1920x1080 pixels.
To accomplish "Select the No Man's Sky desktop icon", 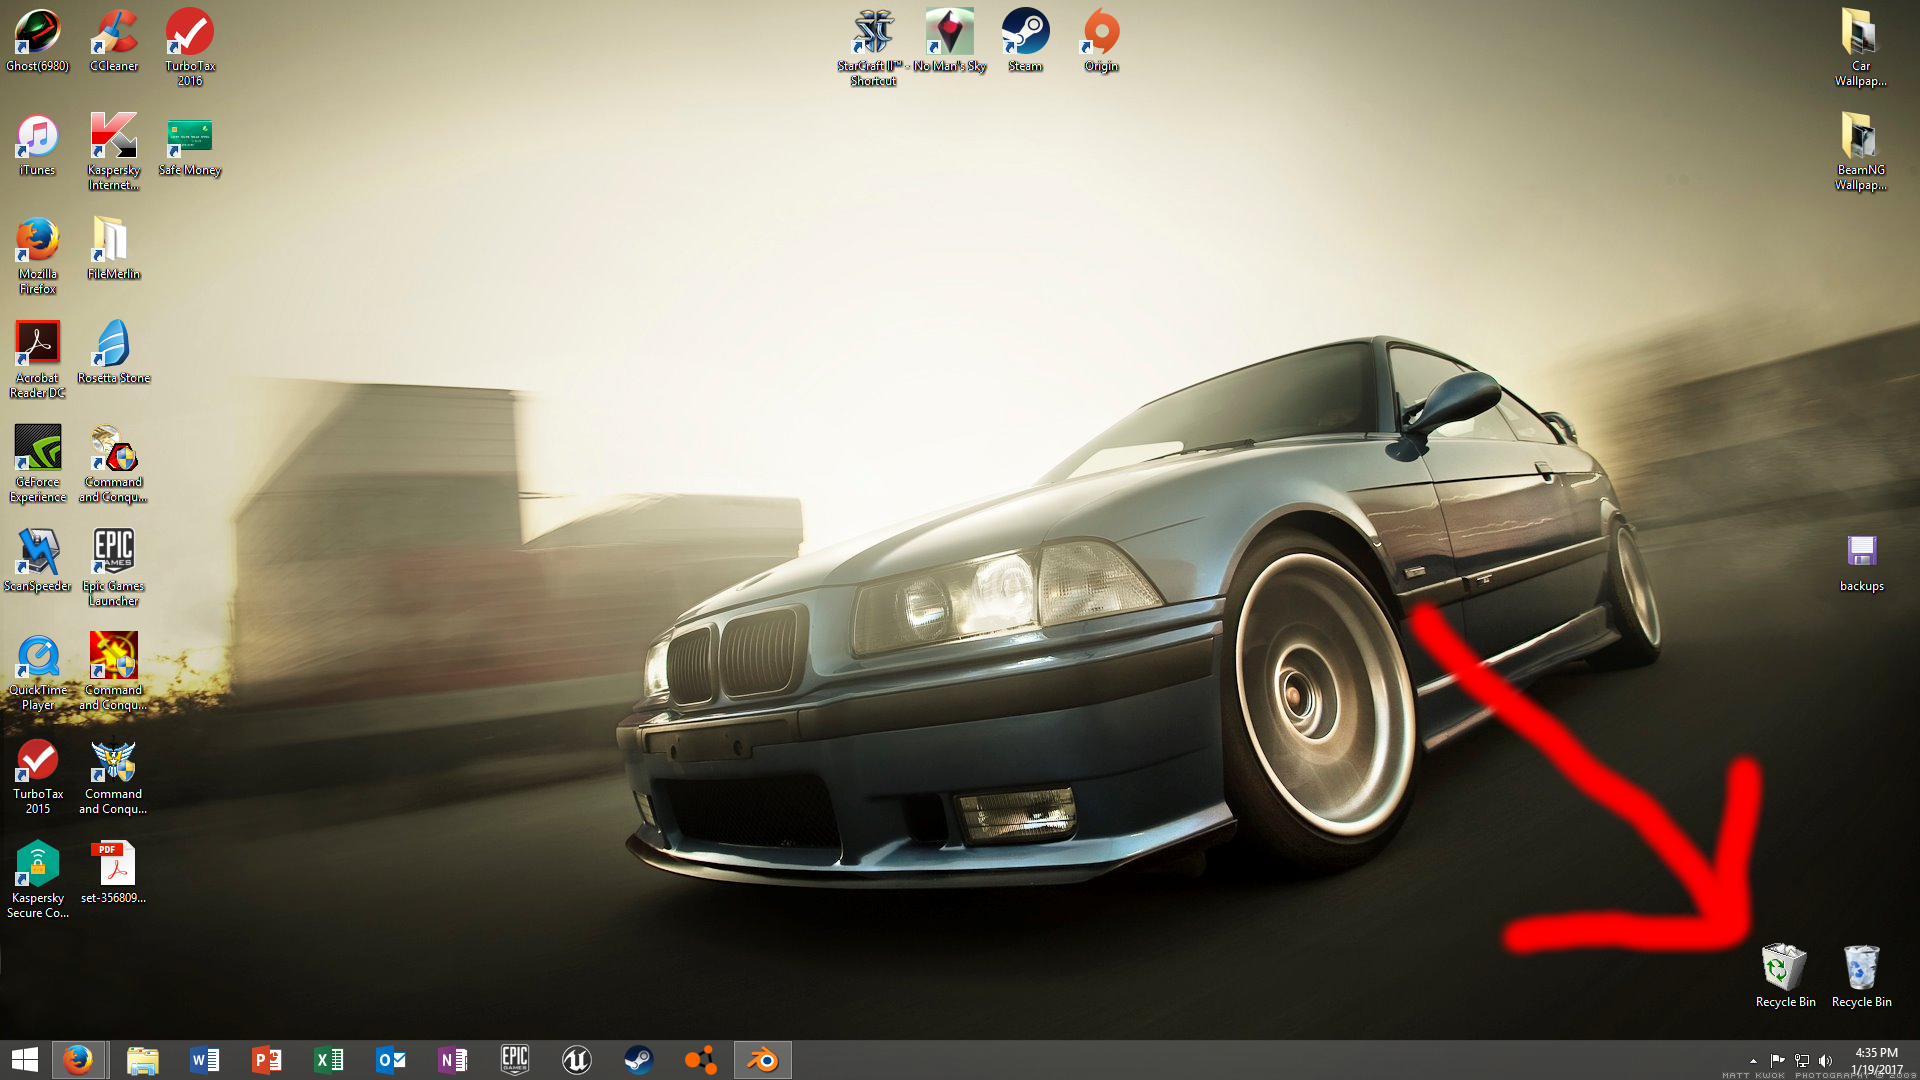I will [949, 40].
